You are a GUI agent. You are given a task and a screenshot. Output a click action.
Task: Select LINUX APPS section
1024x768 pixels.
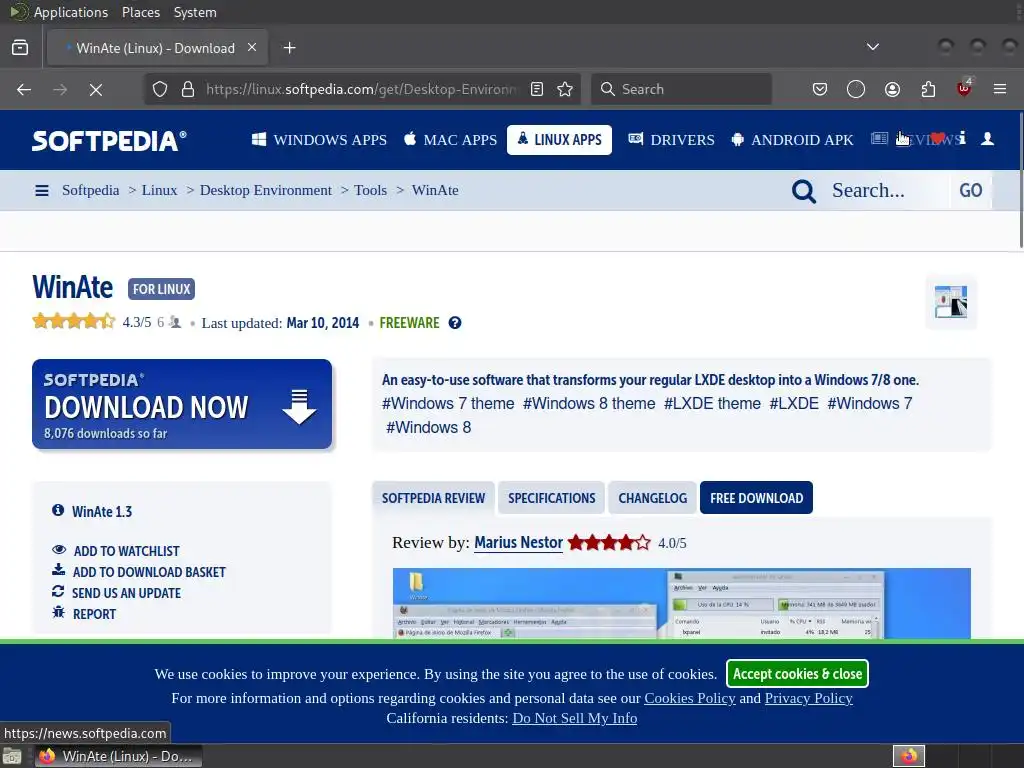click(x=559, y=140)
